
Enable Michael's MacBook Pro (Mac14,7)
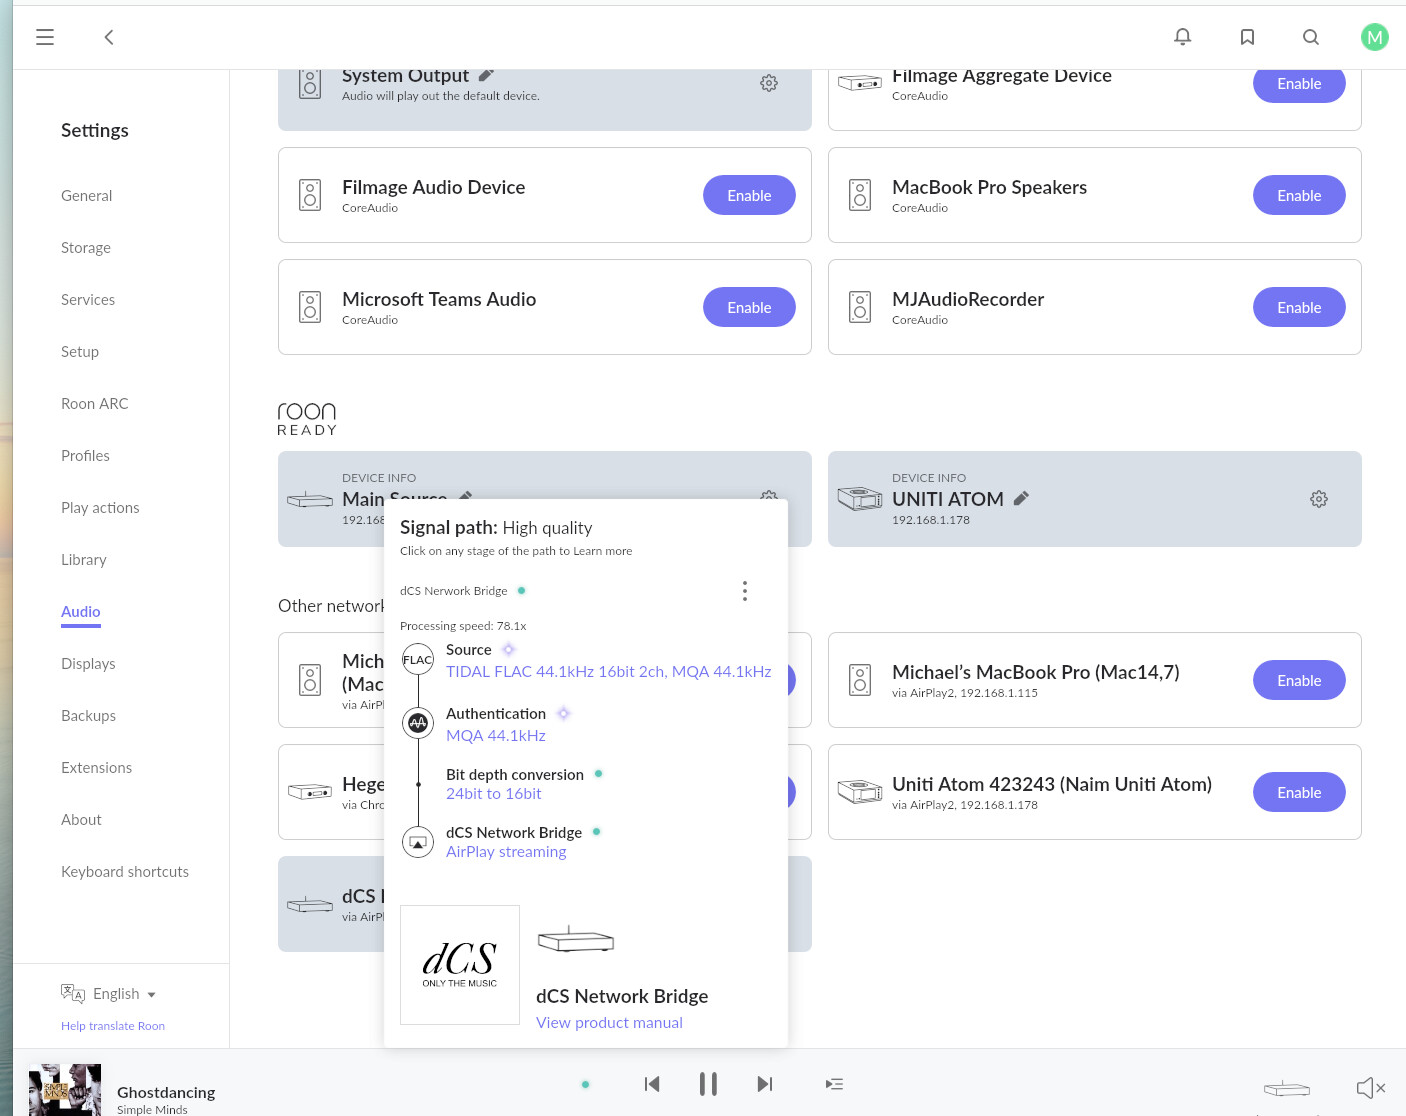point(1299,680)
